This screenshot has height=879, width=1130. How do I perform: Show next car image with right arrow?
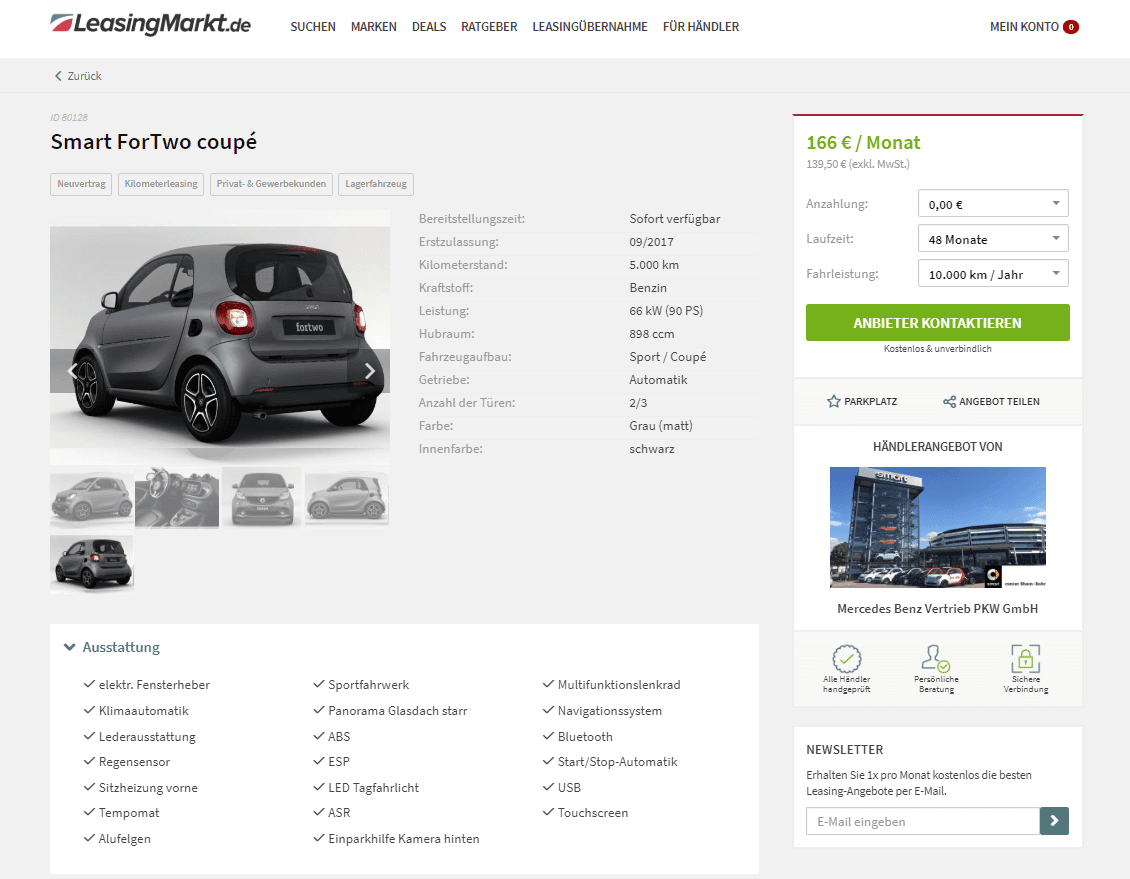[x=369, y=371]
